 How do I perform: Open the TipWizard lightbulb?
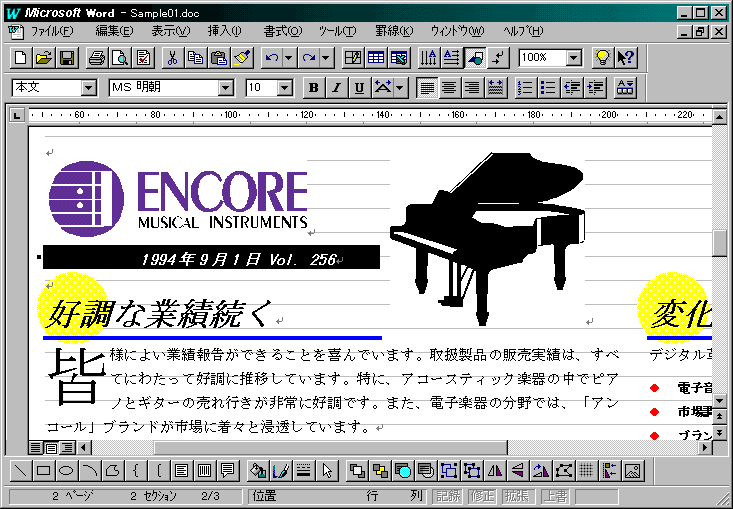point(603,58)
